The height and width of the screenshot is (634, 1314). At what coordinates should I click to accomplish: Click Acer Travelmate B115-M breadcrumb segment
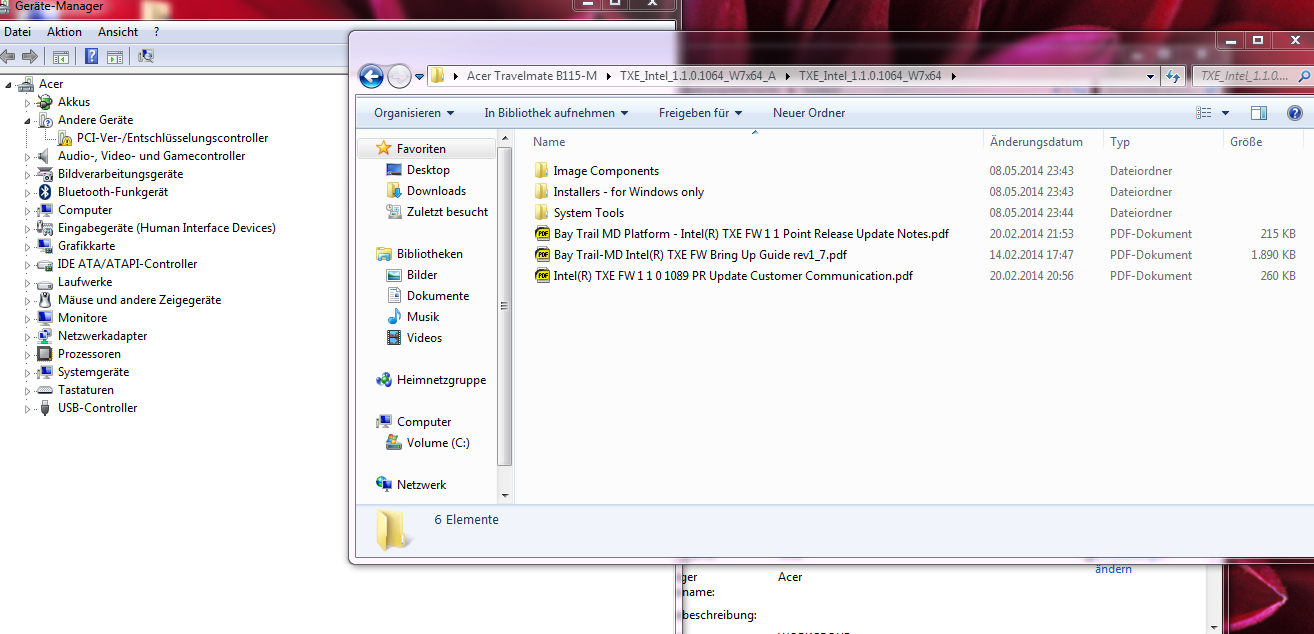(x=531, y=76)
